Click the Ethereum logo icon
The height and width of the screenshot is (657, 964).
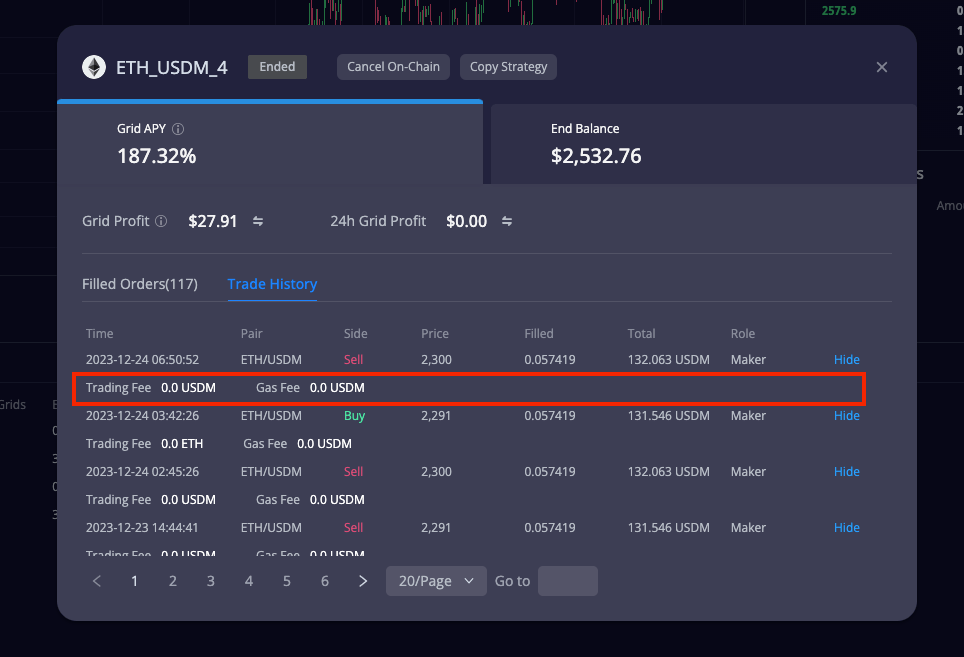[x=94, y=67]
